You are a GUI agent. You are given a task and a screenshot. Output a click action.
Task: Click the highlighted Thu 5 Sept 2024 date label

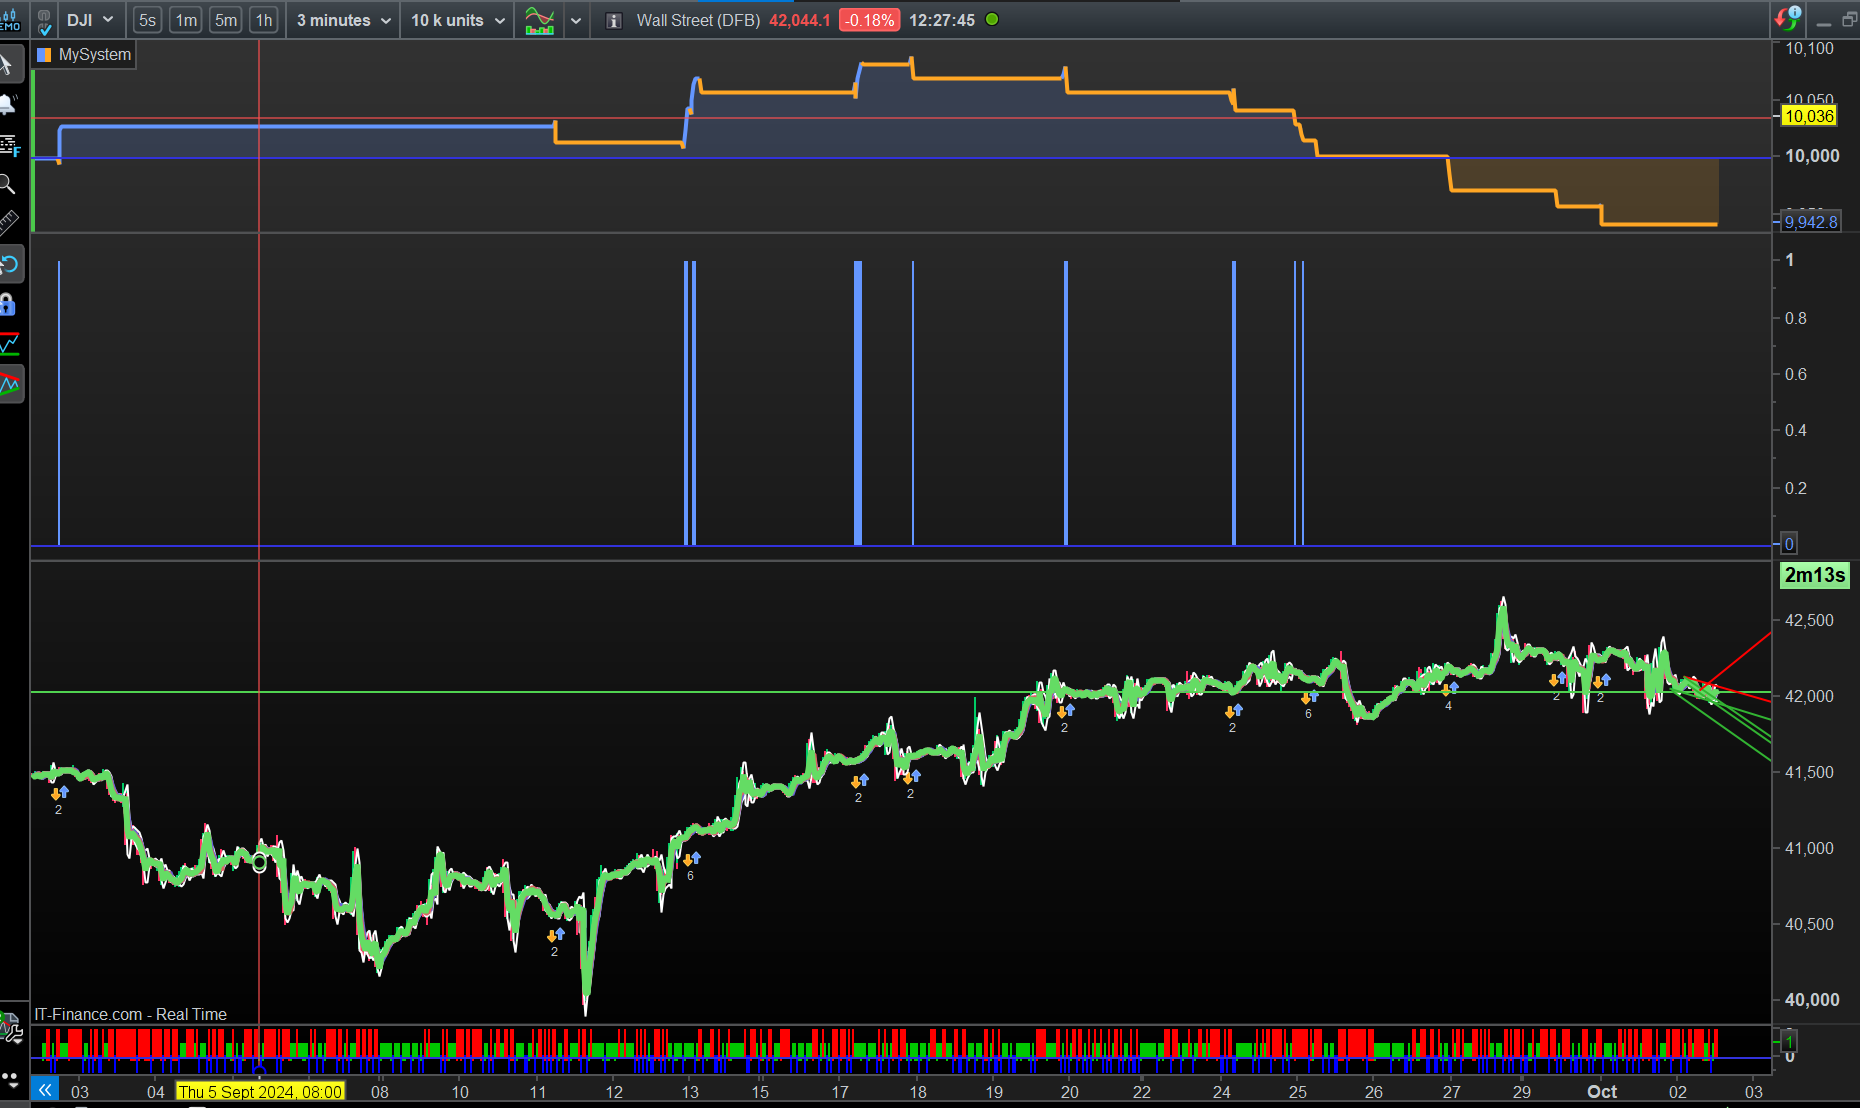(x=260, y=1092)
